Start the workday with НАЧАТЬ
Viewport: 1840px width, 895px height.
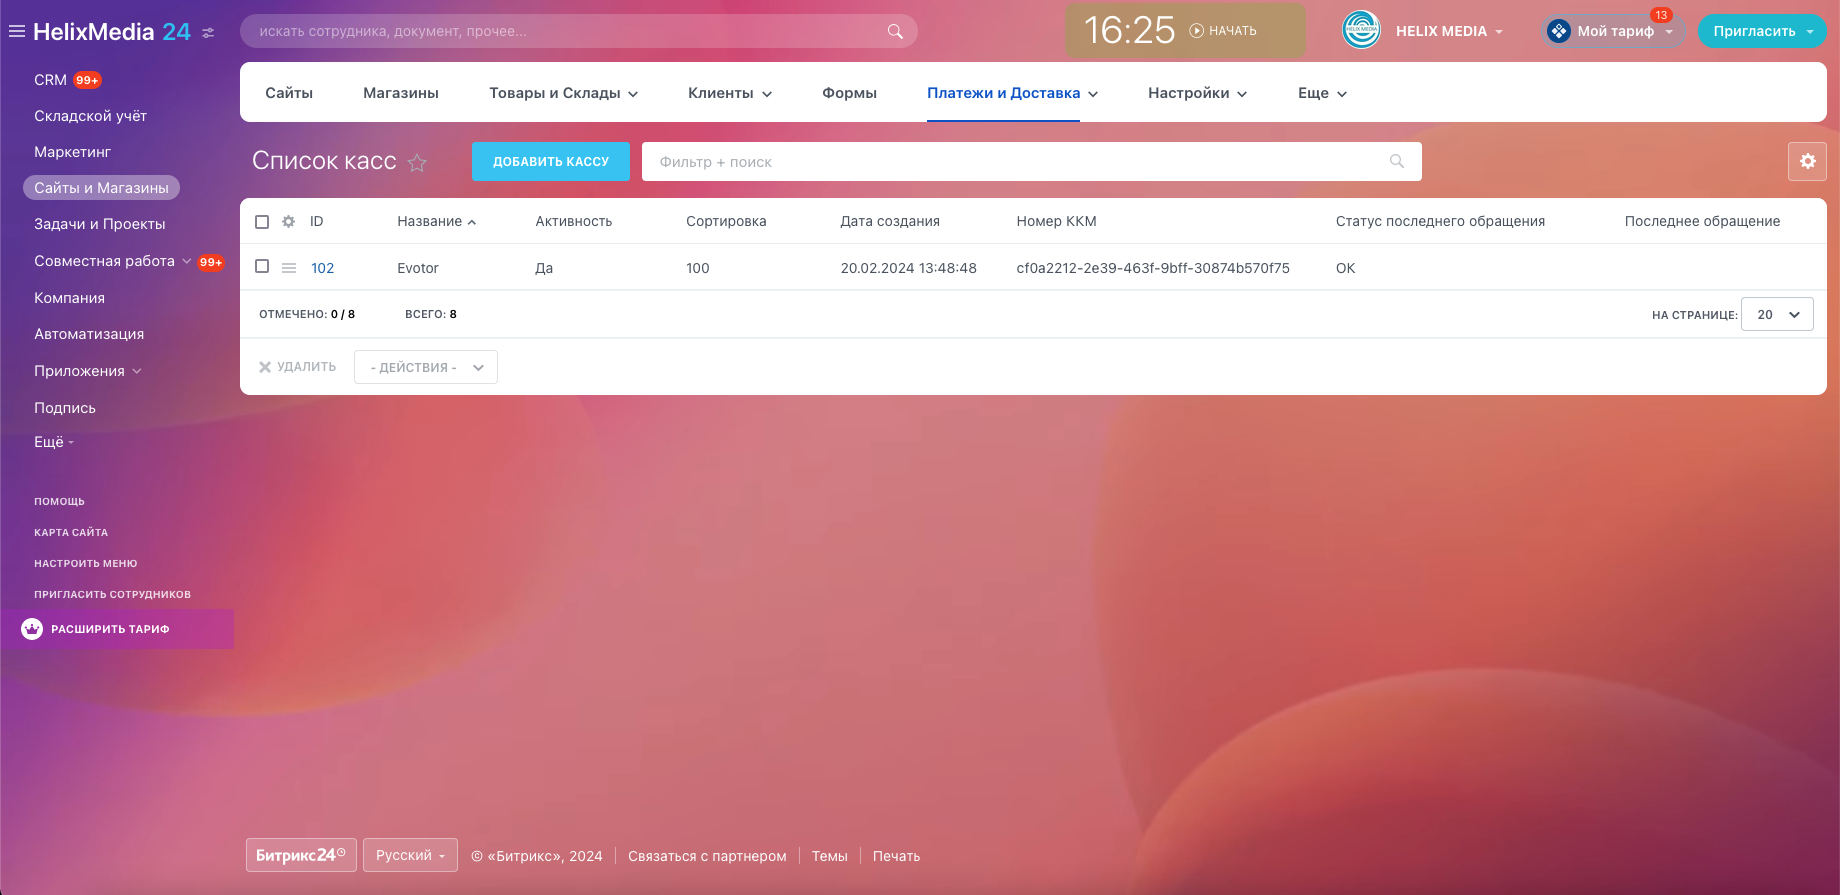point(1223,31)
